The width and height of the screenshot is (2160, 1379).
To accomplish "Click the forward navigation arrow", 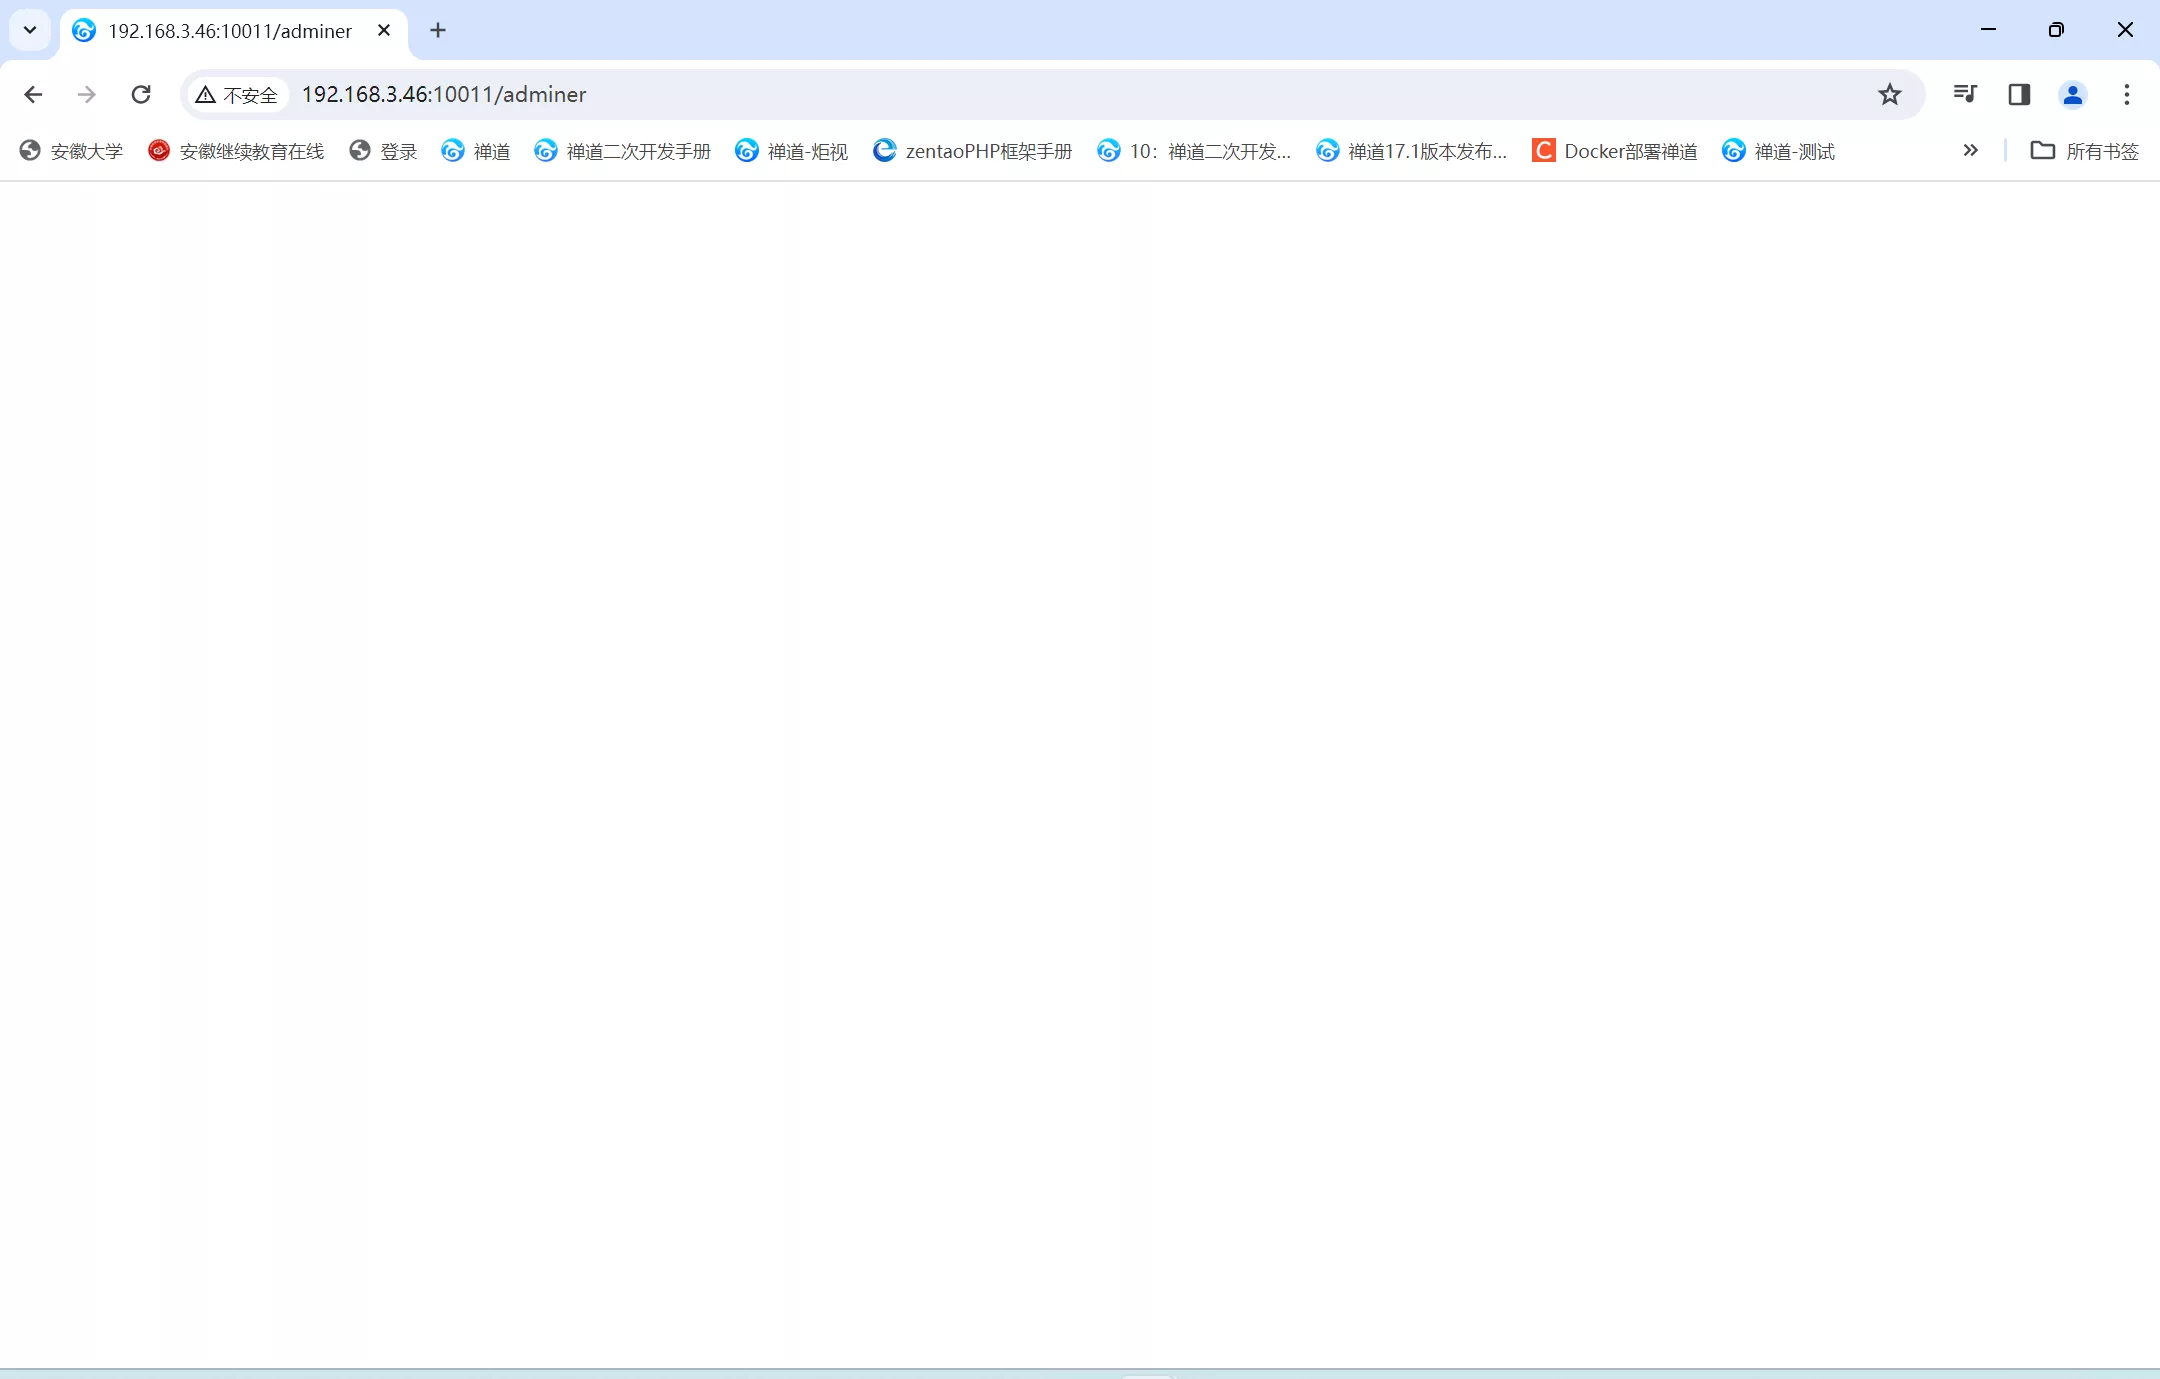I will point(87,94).
